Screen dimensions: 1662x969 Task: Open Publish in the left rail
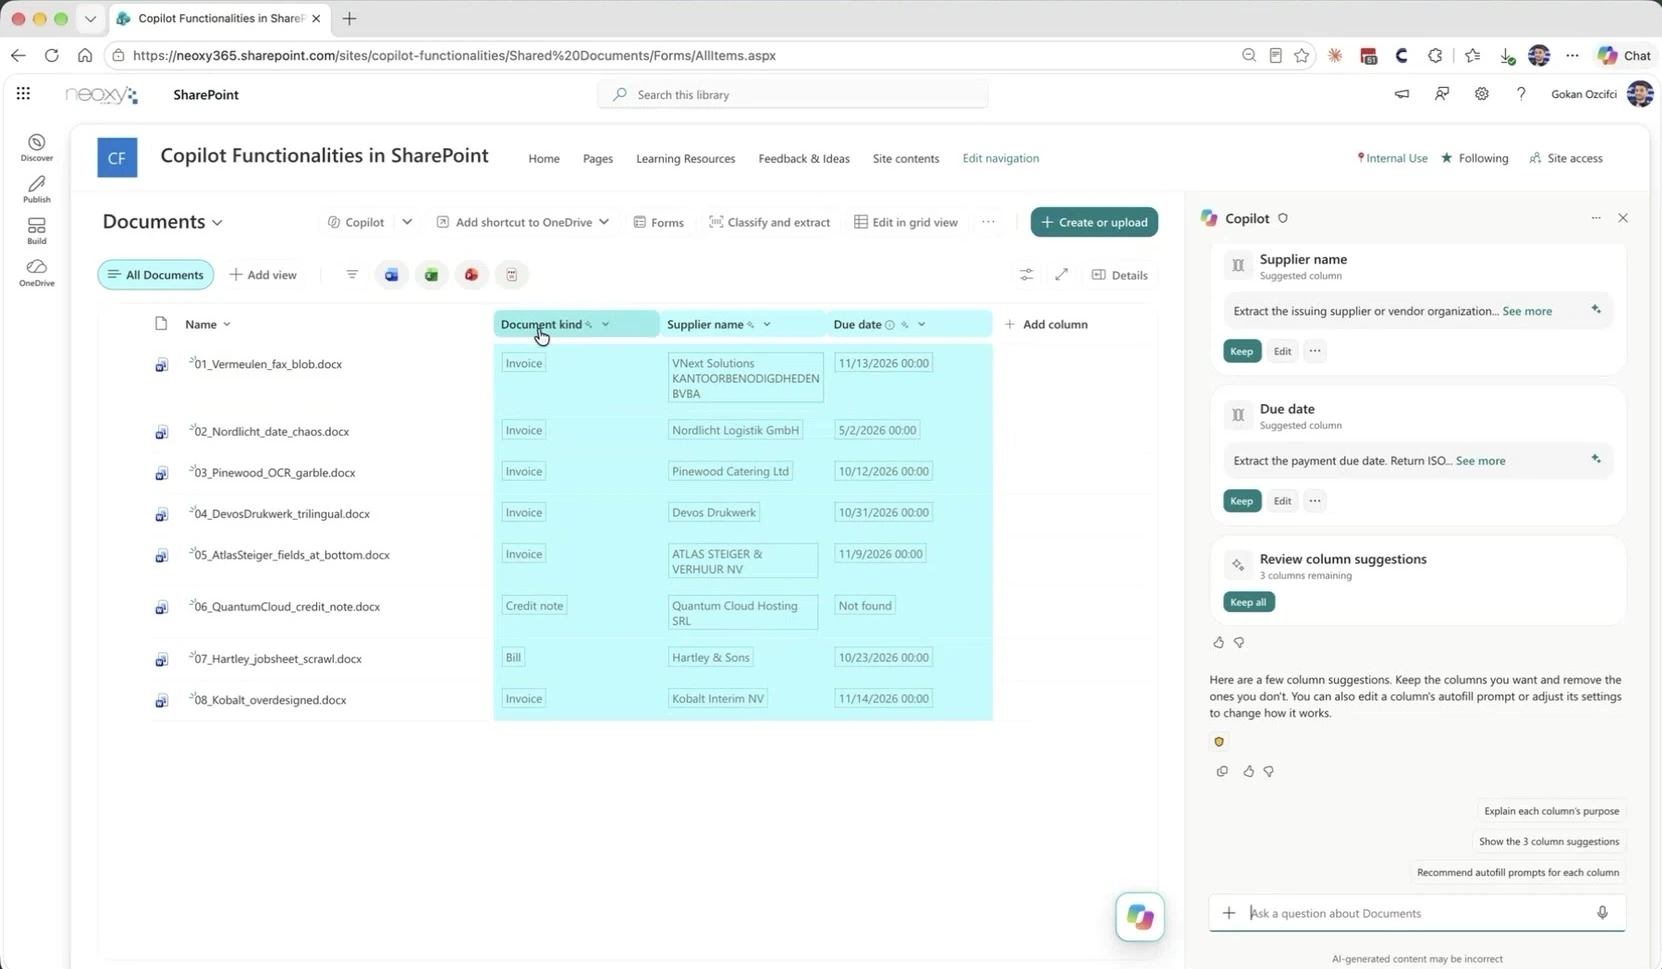pyautogui.click(x=37, y=189)
